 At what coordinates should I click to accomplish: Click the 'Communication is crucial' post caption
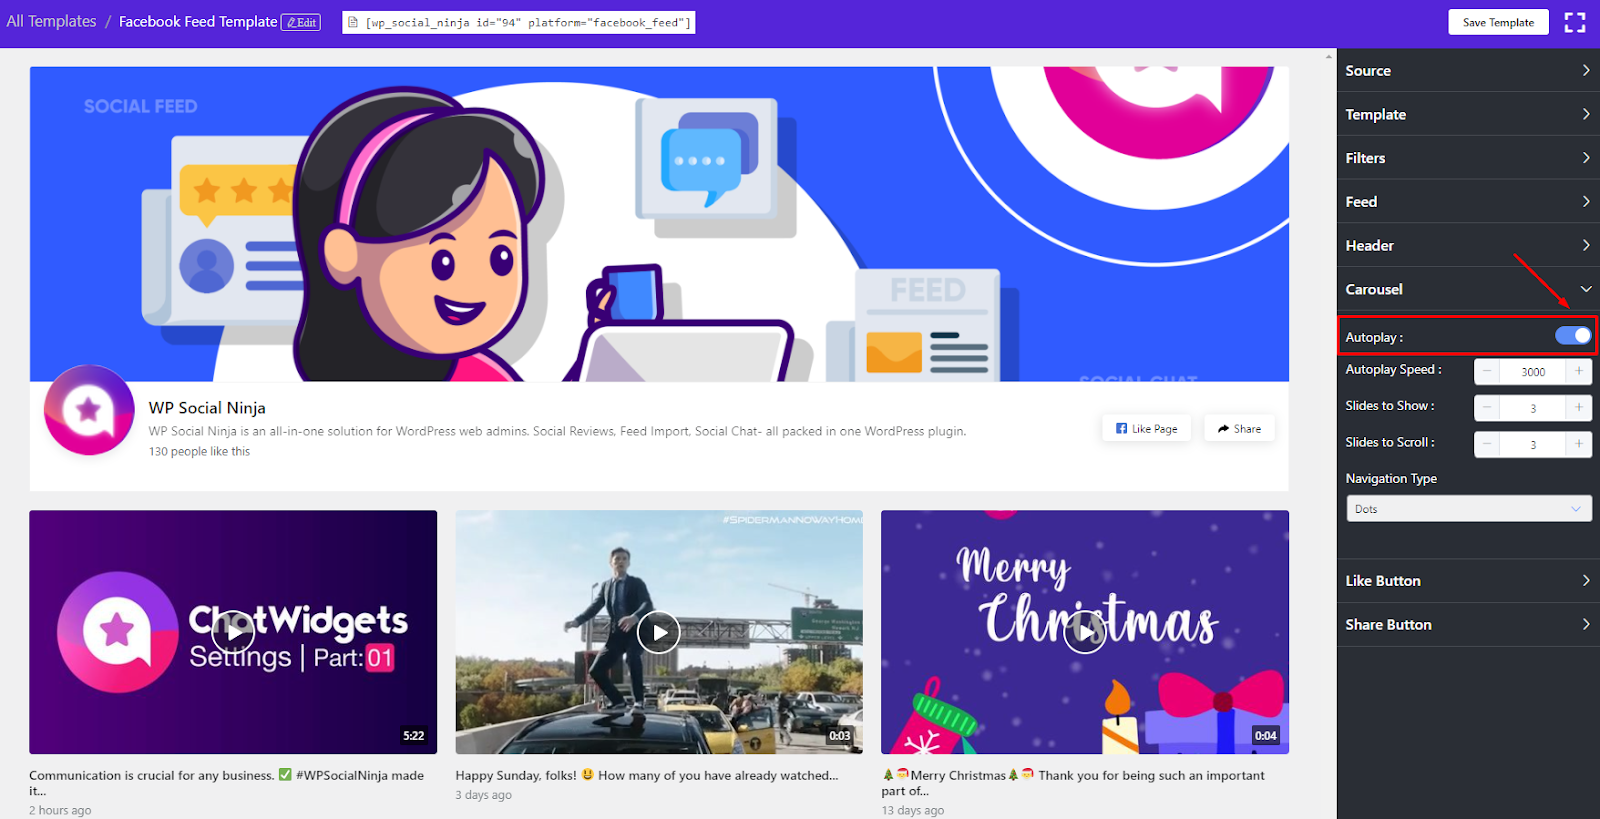coord(226,782)
